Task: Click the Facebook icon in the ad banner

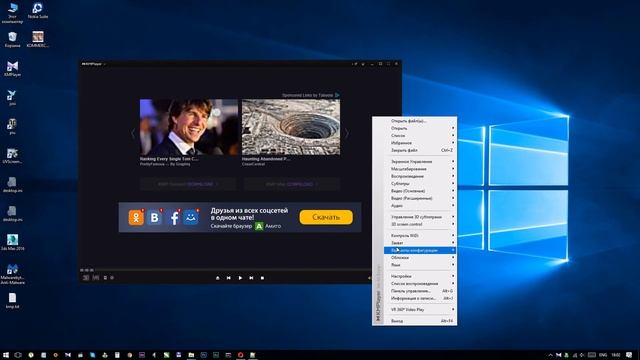Action: [x=173, y=217]
